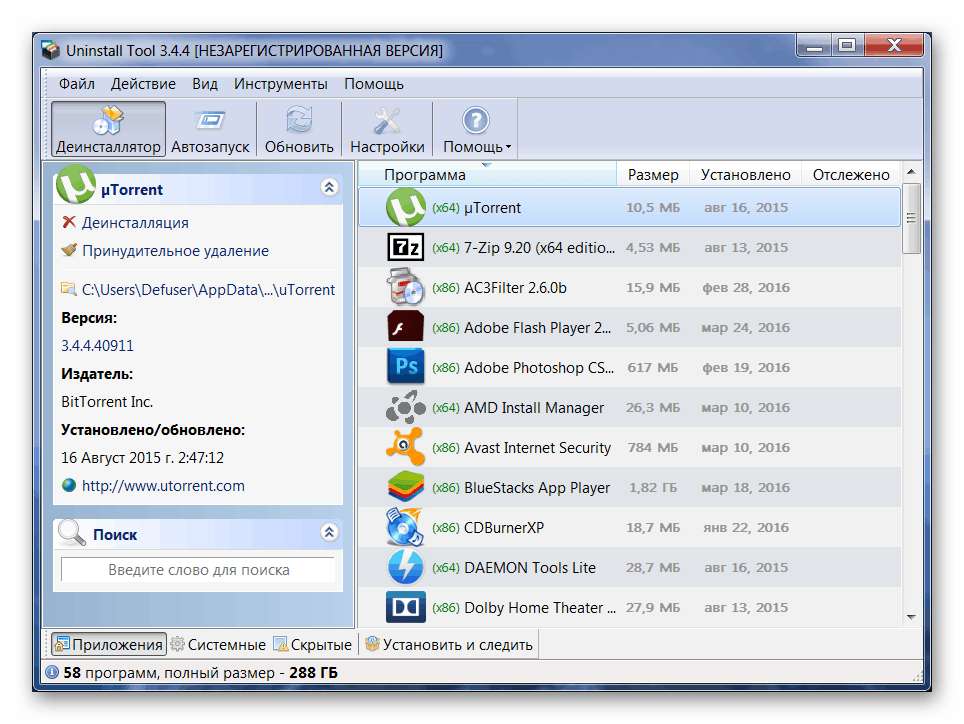Click the magnifier icon in Поиск panel
Image resolution: width=964 pixels, height=724 pixels.
coord(71,533)
